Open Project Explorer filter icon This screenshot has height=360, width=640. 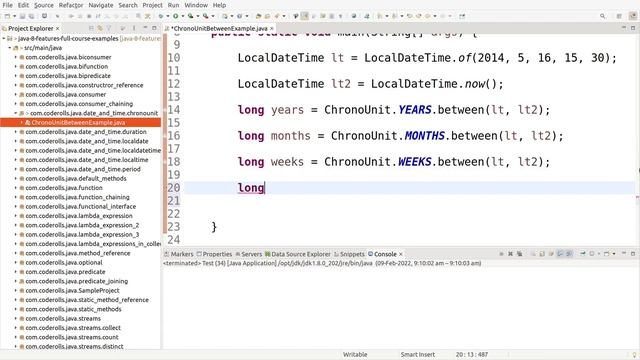109,28
